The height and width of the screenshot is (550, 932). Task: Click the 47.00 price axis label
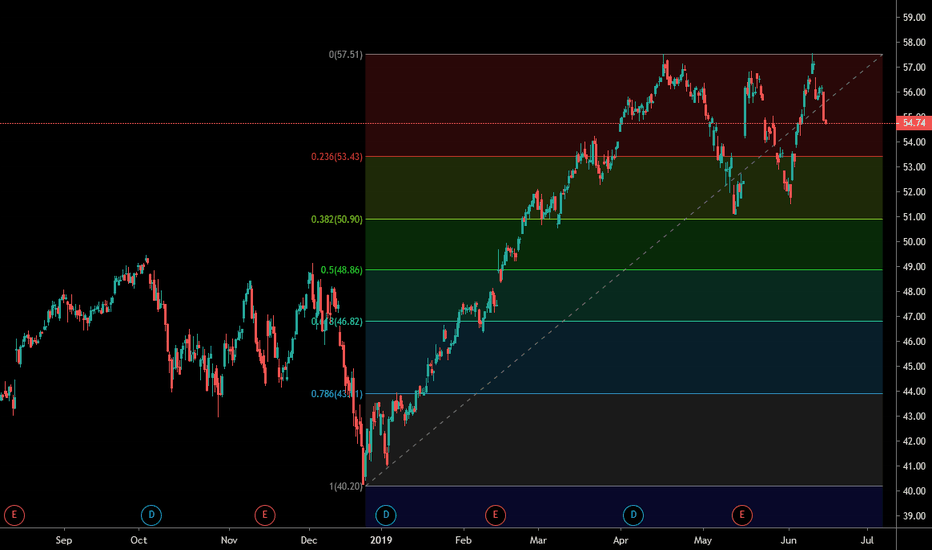914,317
